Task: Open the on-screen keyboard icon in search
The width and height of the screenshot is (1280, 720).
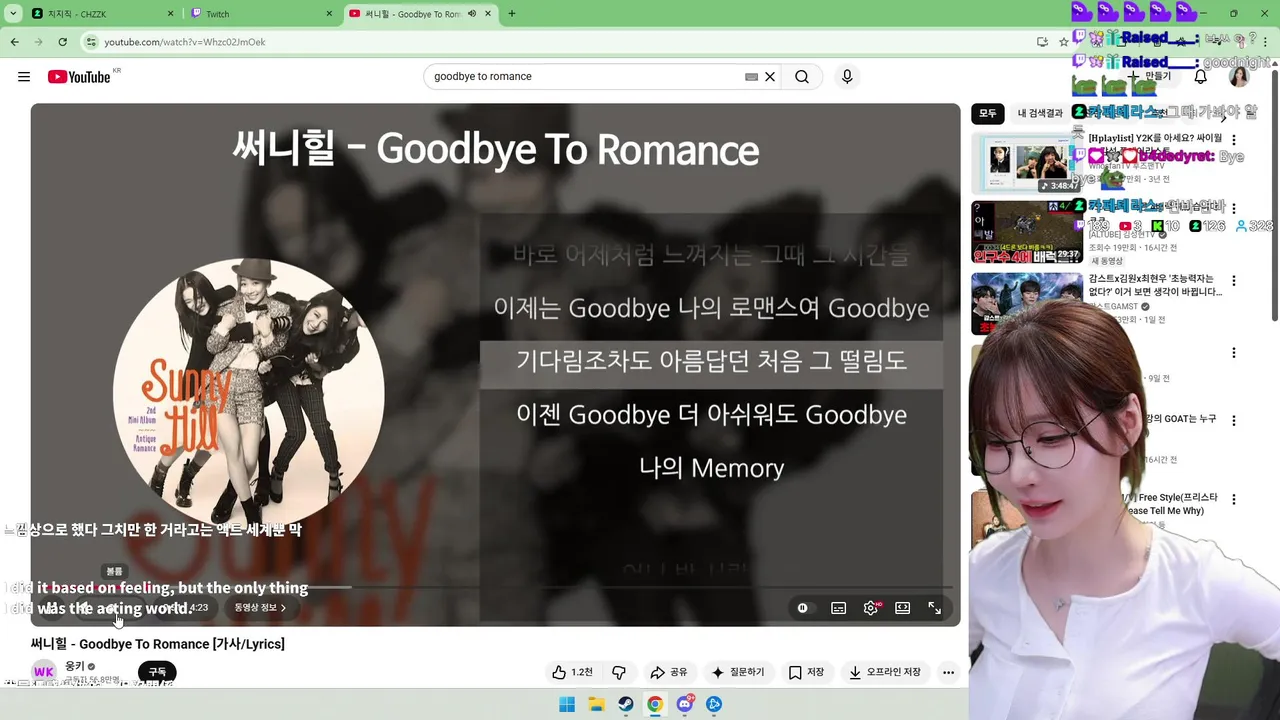Action: 751,77
